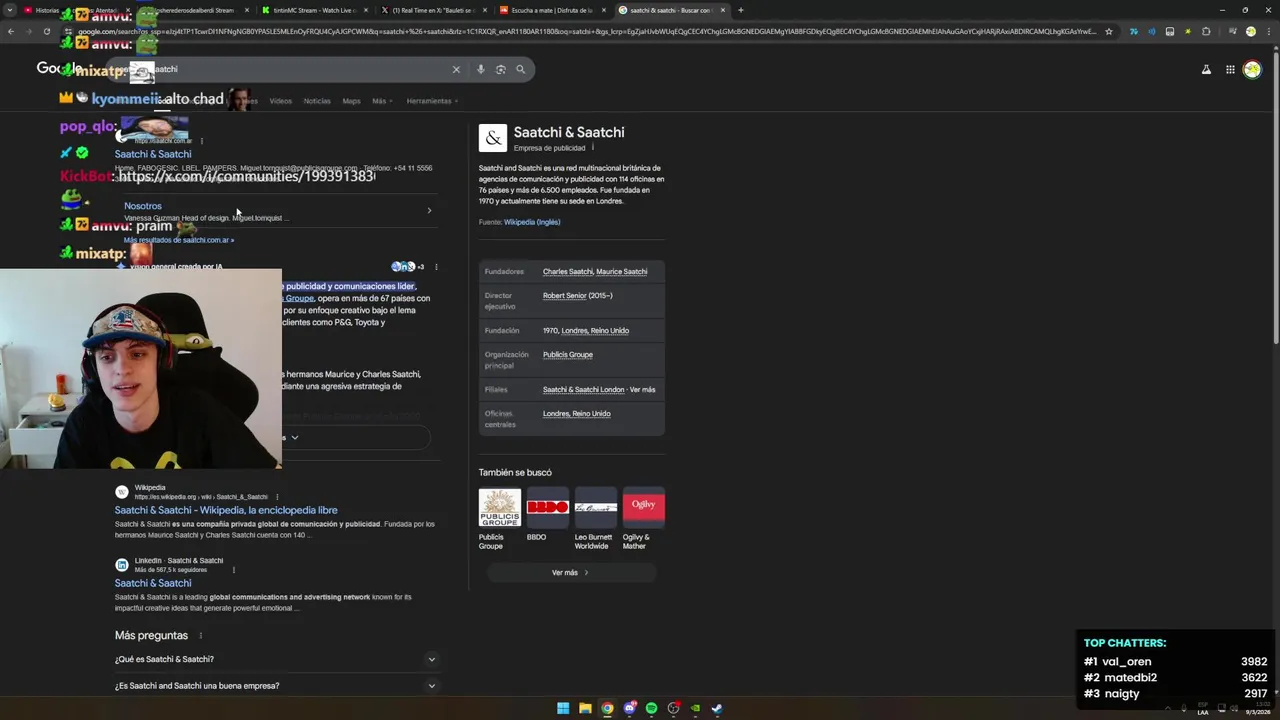This screenshot has height=720, width=1280.
Task: Open File Explorer from the taskbar
Action: click(585, 708)
